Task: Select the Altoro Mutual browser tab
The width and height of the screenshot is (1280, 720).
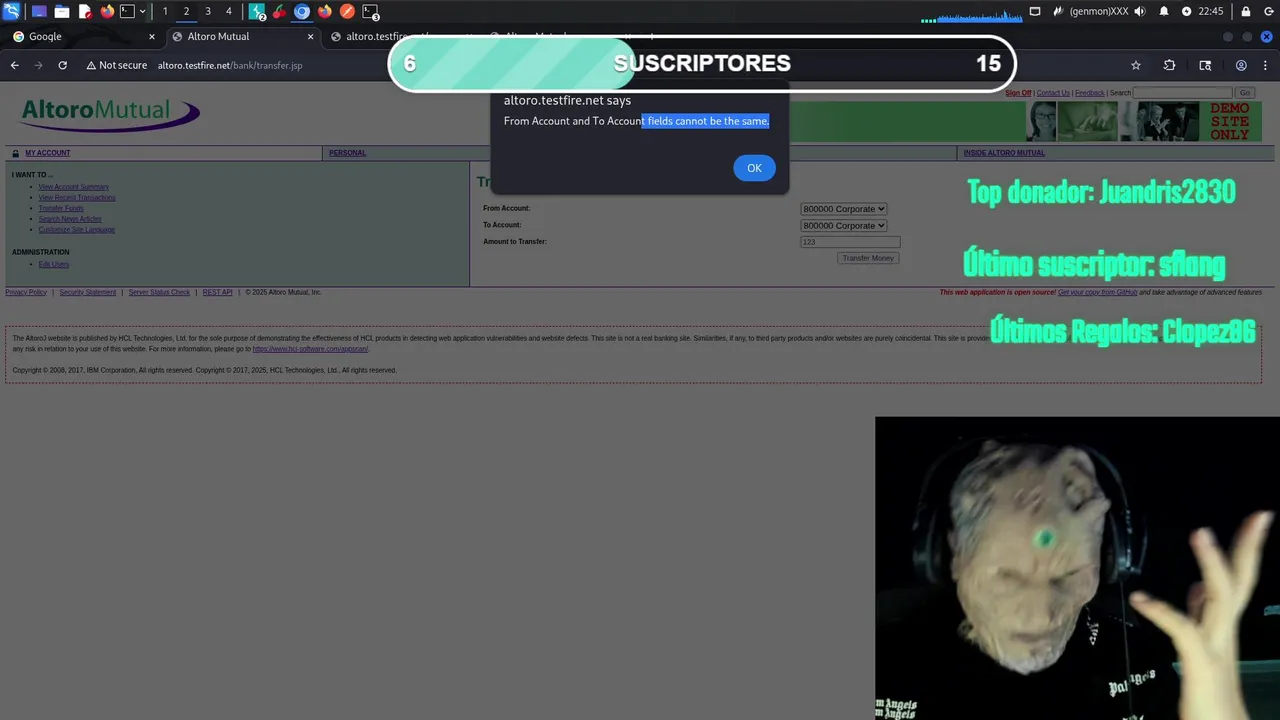Action: point(242,36)
